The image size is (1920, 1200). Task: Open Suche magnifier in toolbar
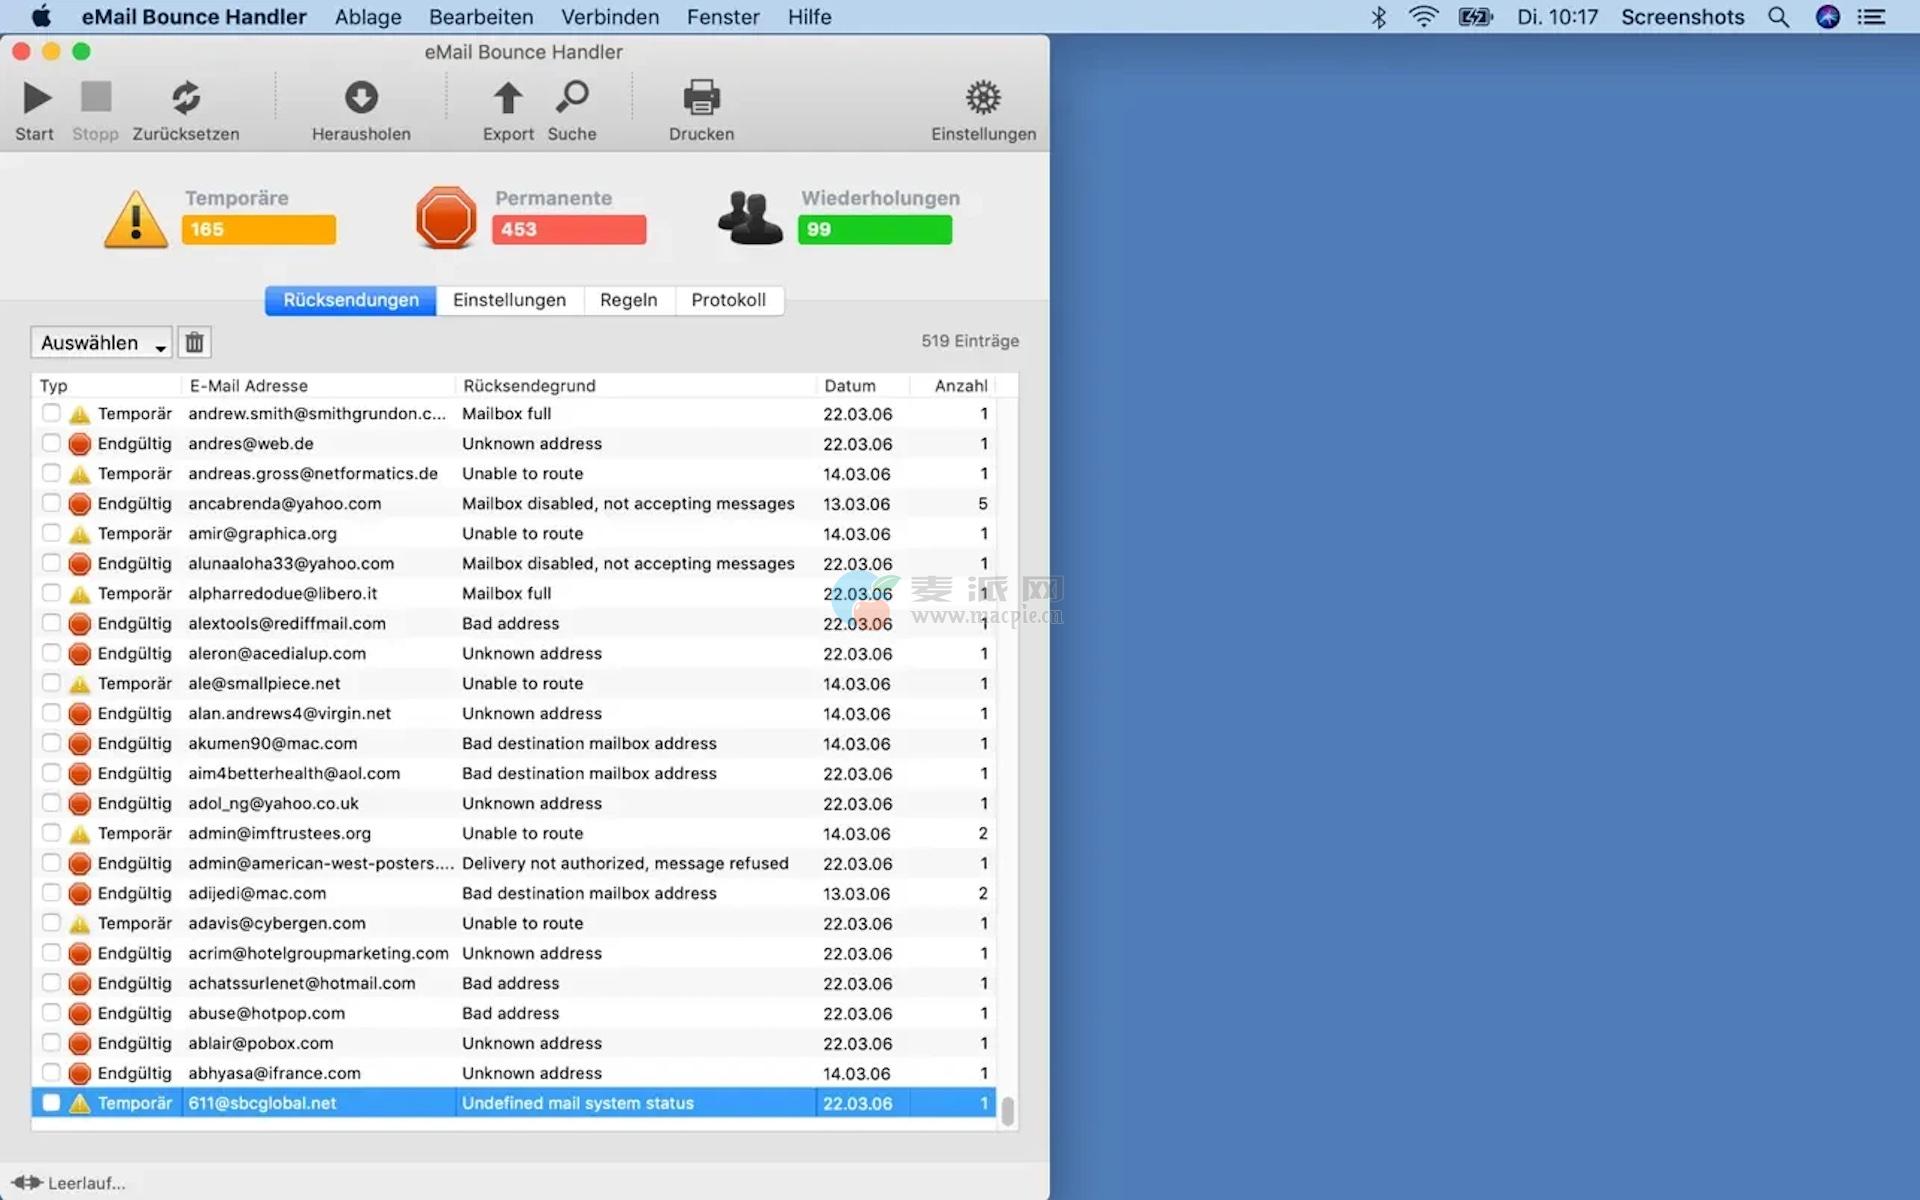(x=572, y=98)
